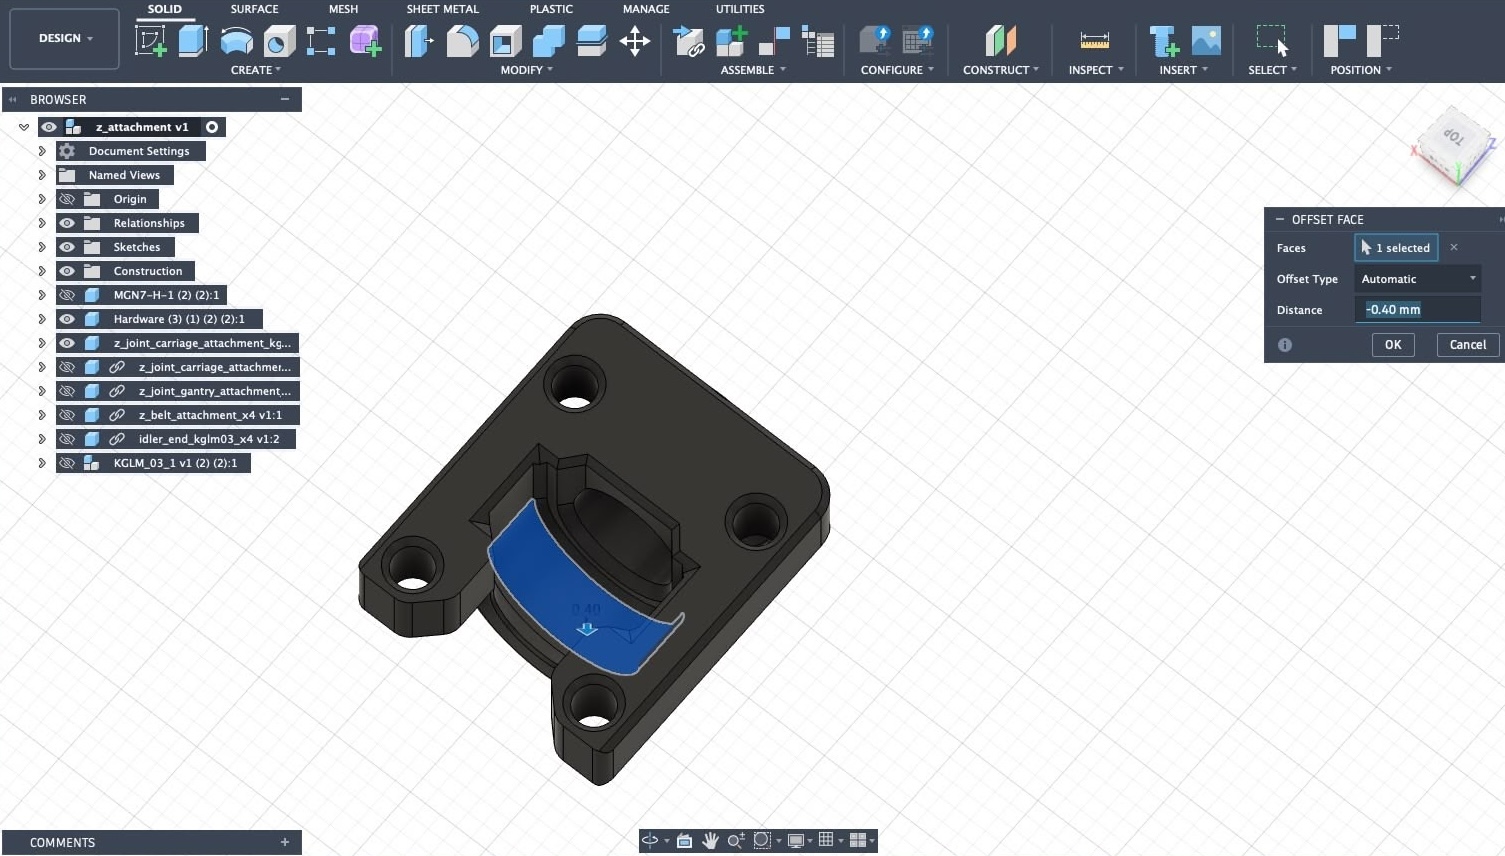The image size is (1505, 856).
Task: Click the Look At icon in navigation bar
Action: coord(684,841)
